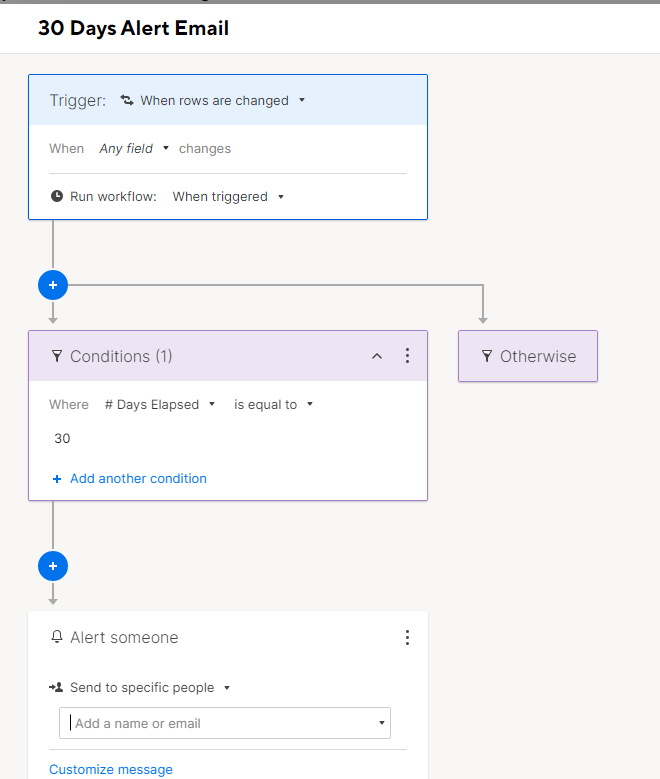Open the '# Days Elapsed' field dropdown
The image size is (660, 779).
(x=160, y=404)
